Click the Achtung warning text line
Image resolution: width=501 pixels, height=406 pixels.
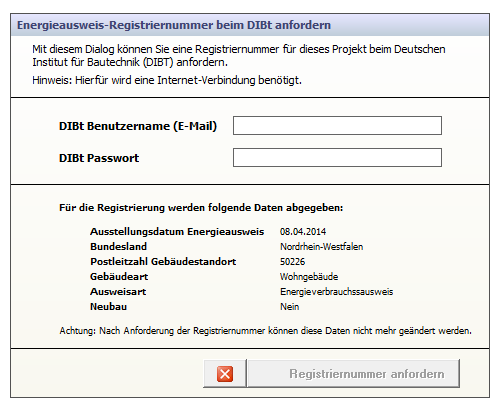click(x=265, y=331)
